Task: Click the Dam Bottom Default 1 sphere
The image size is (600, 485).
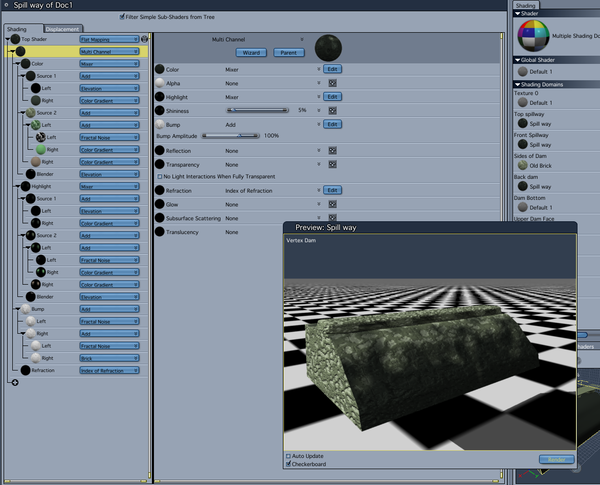Action: click(x=522, y=207)
